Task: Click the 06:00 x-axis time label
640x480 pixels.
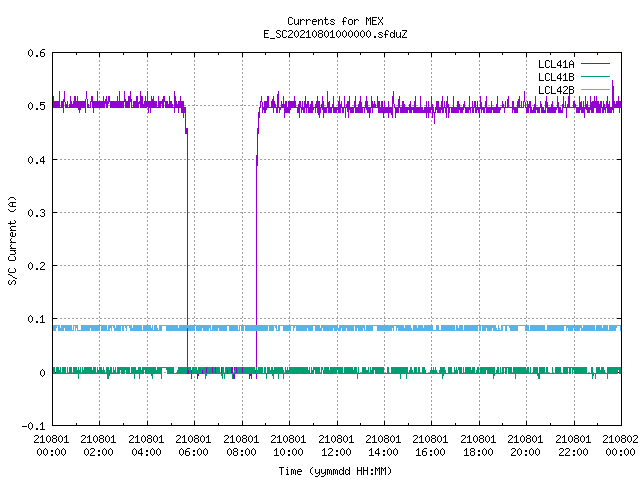Action: [x=193, y=452]
